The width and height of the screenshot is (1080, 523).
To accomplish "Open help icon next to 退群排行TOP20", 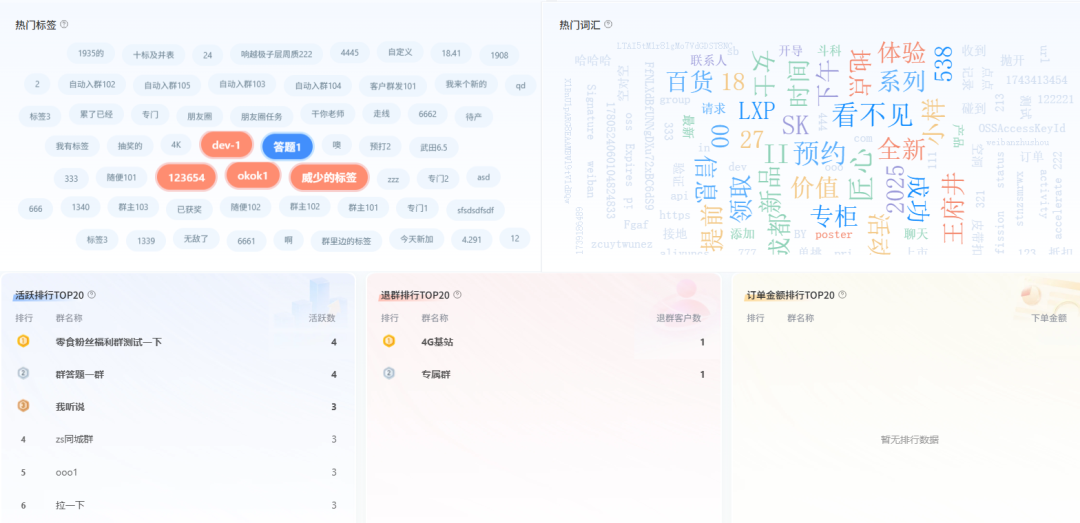I will coord(458,295).
